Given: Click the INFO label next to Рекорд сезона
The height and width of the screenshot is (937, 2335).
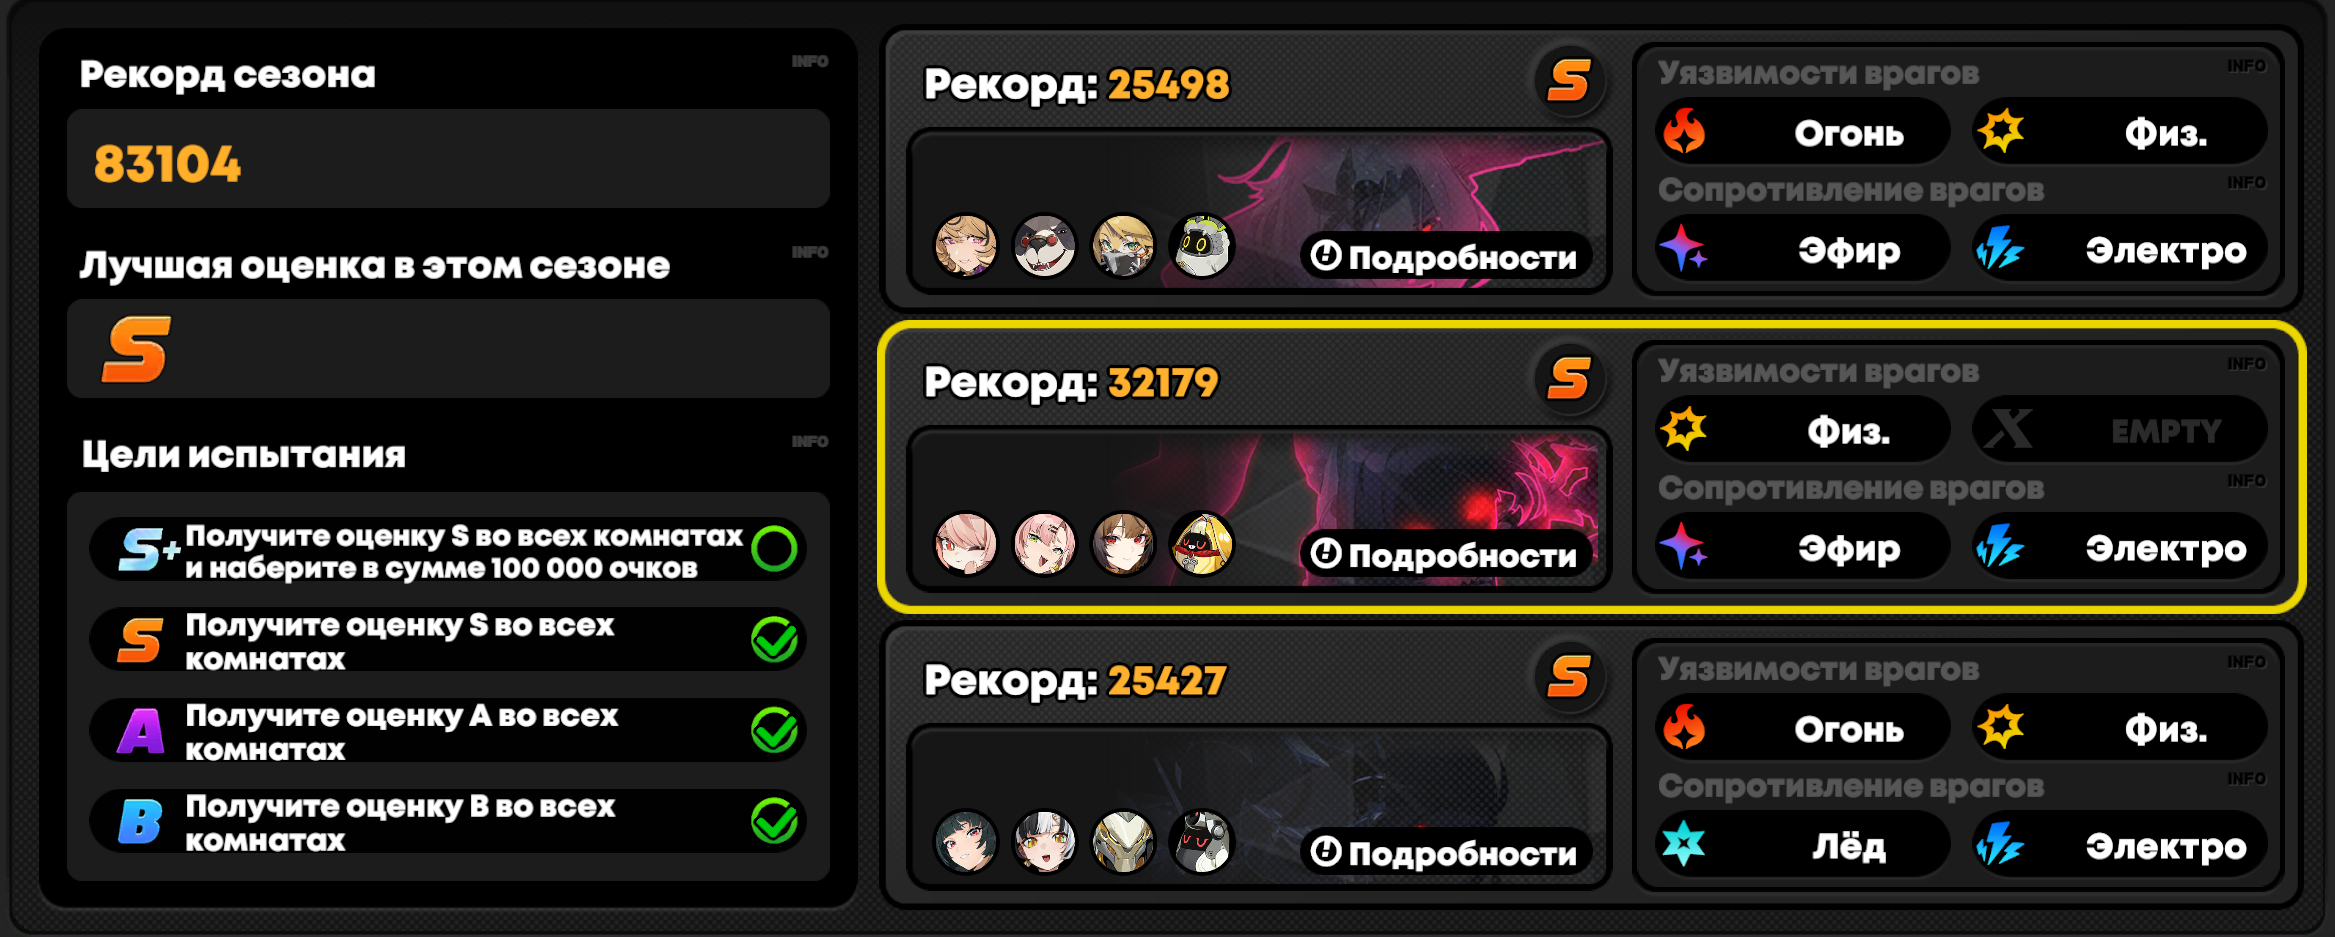Looking at the screenshot, I should (810, 61).
